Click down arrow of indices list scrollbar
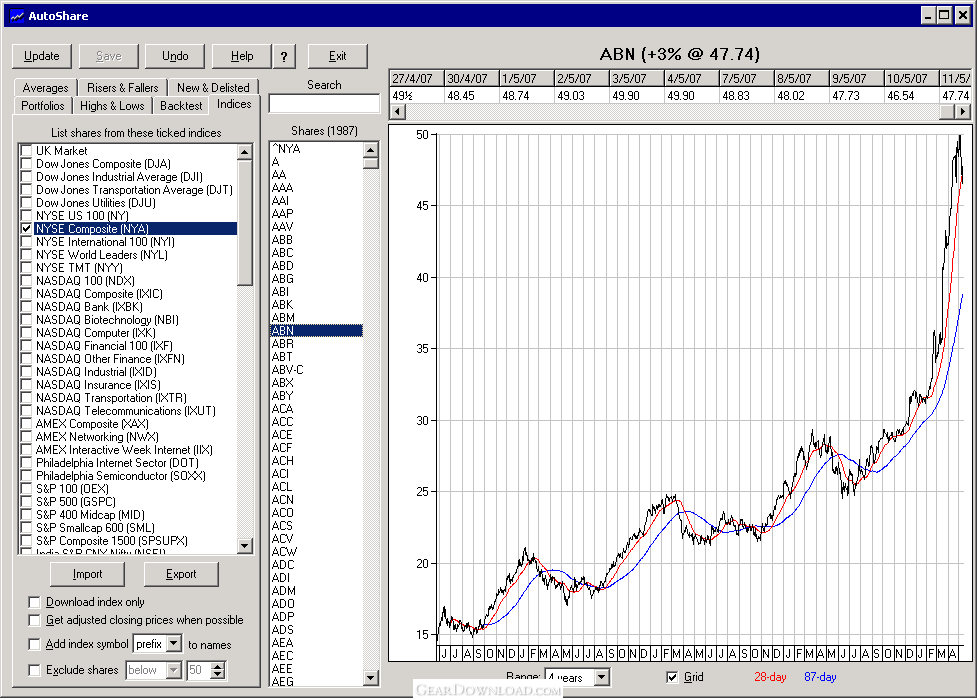 click(245, 546)
